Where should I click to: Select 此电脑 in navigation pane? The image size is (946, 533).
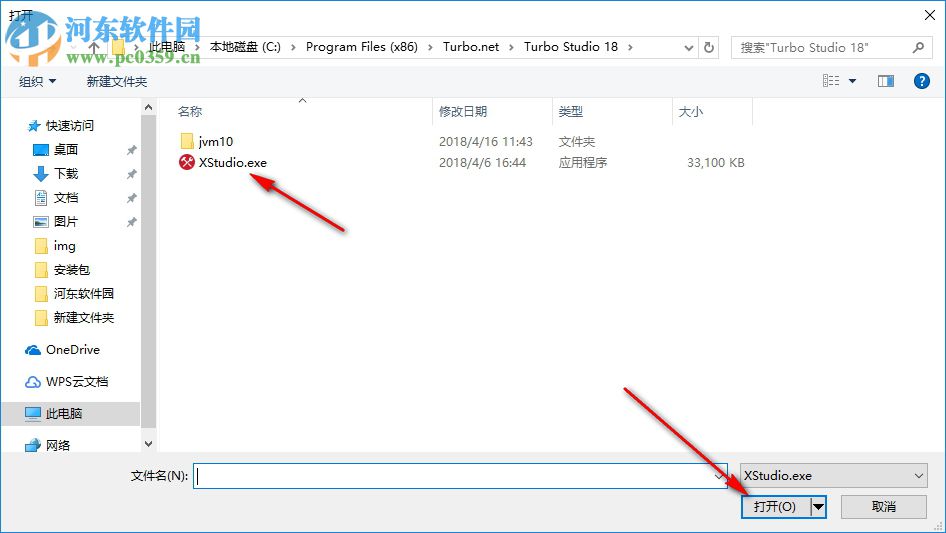point(63,413)
